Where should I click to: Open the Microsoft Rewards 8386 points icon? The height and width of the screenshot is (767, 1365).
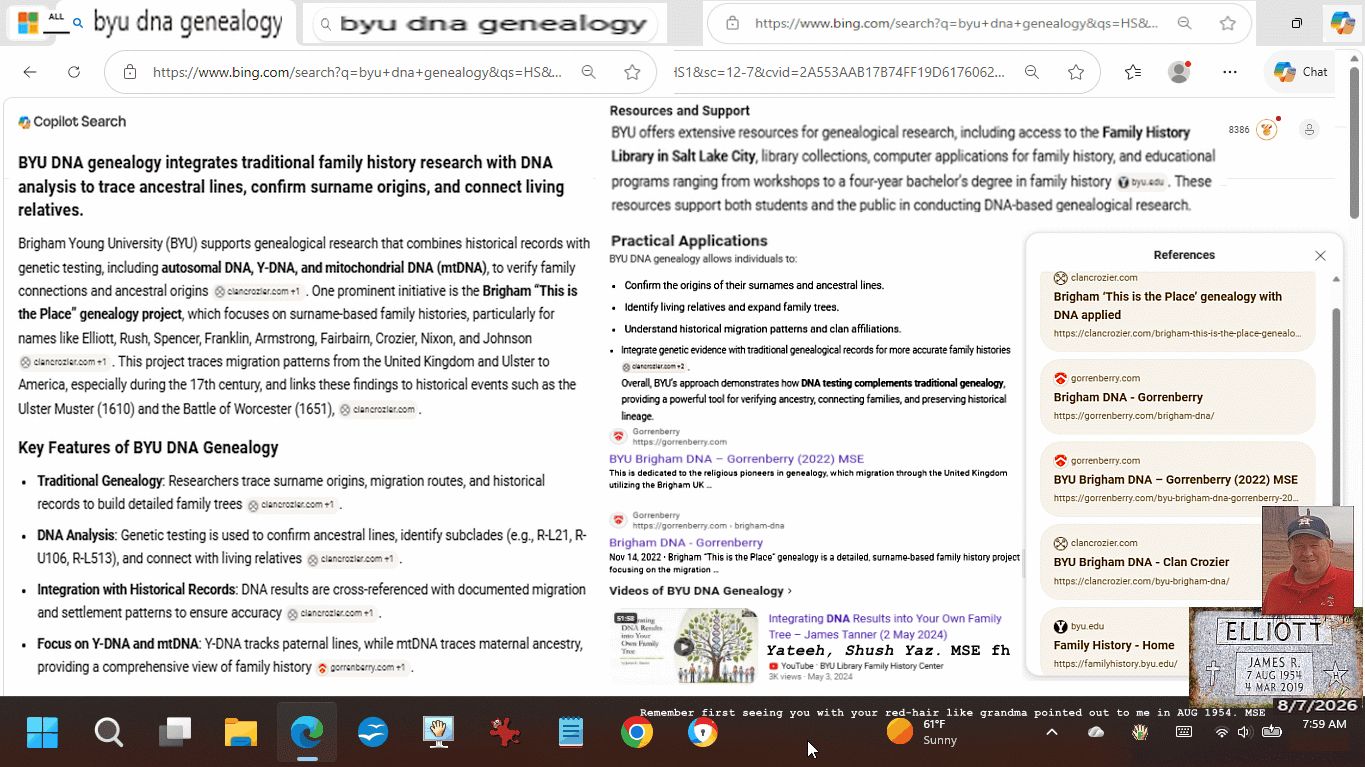(x=1267, y=129)
